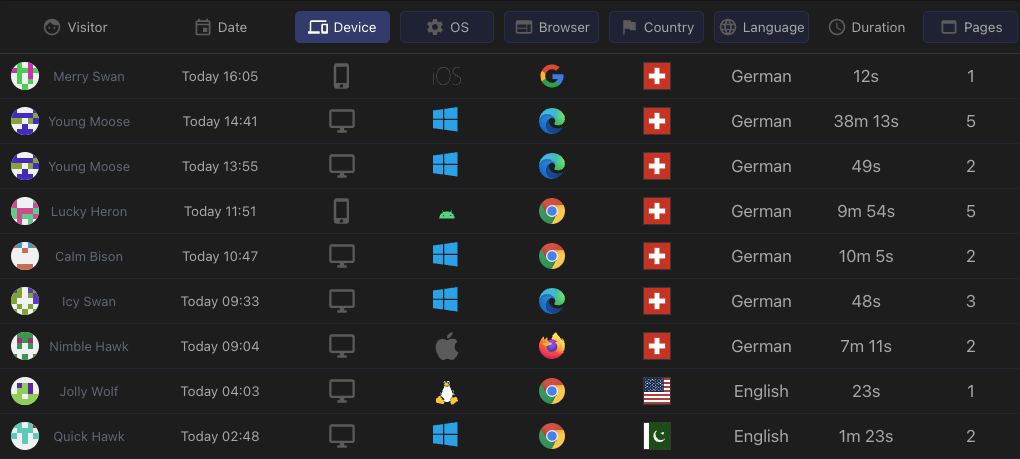This screenshot has height=459, width=1020.
Task: Toggle the Country column button
Action: click(x=656, y=27)
